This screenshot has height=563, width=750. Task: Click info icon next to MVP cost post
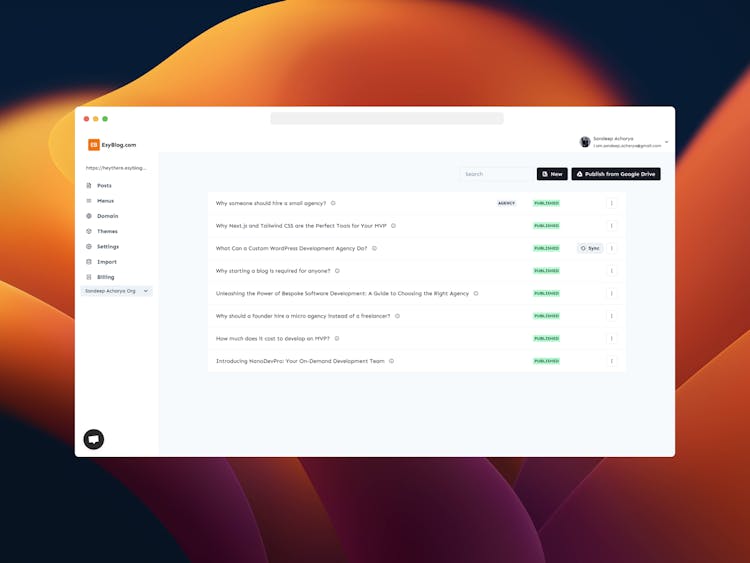click(337, 338)
